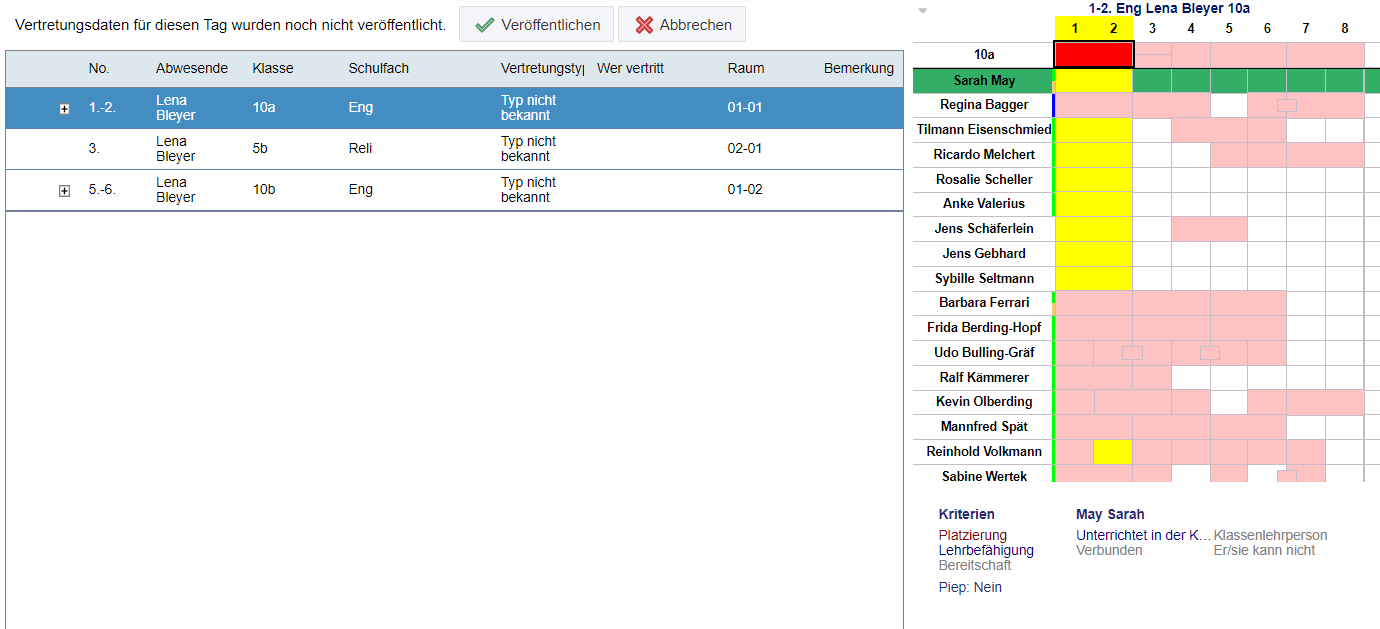Select period 3 column header
The width and height of the screenshot is (1380, 629).
click(1152, 29)
